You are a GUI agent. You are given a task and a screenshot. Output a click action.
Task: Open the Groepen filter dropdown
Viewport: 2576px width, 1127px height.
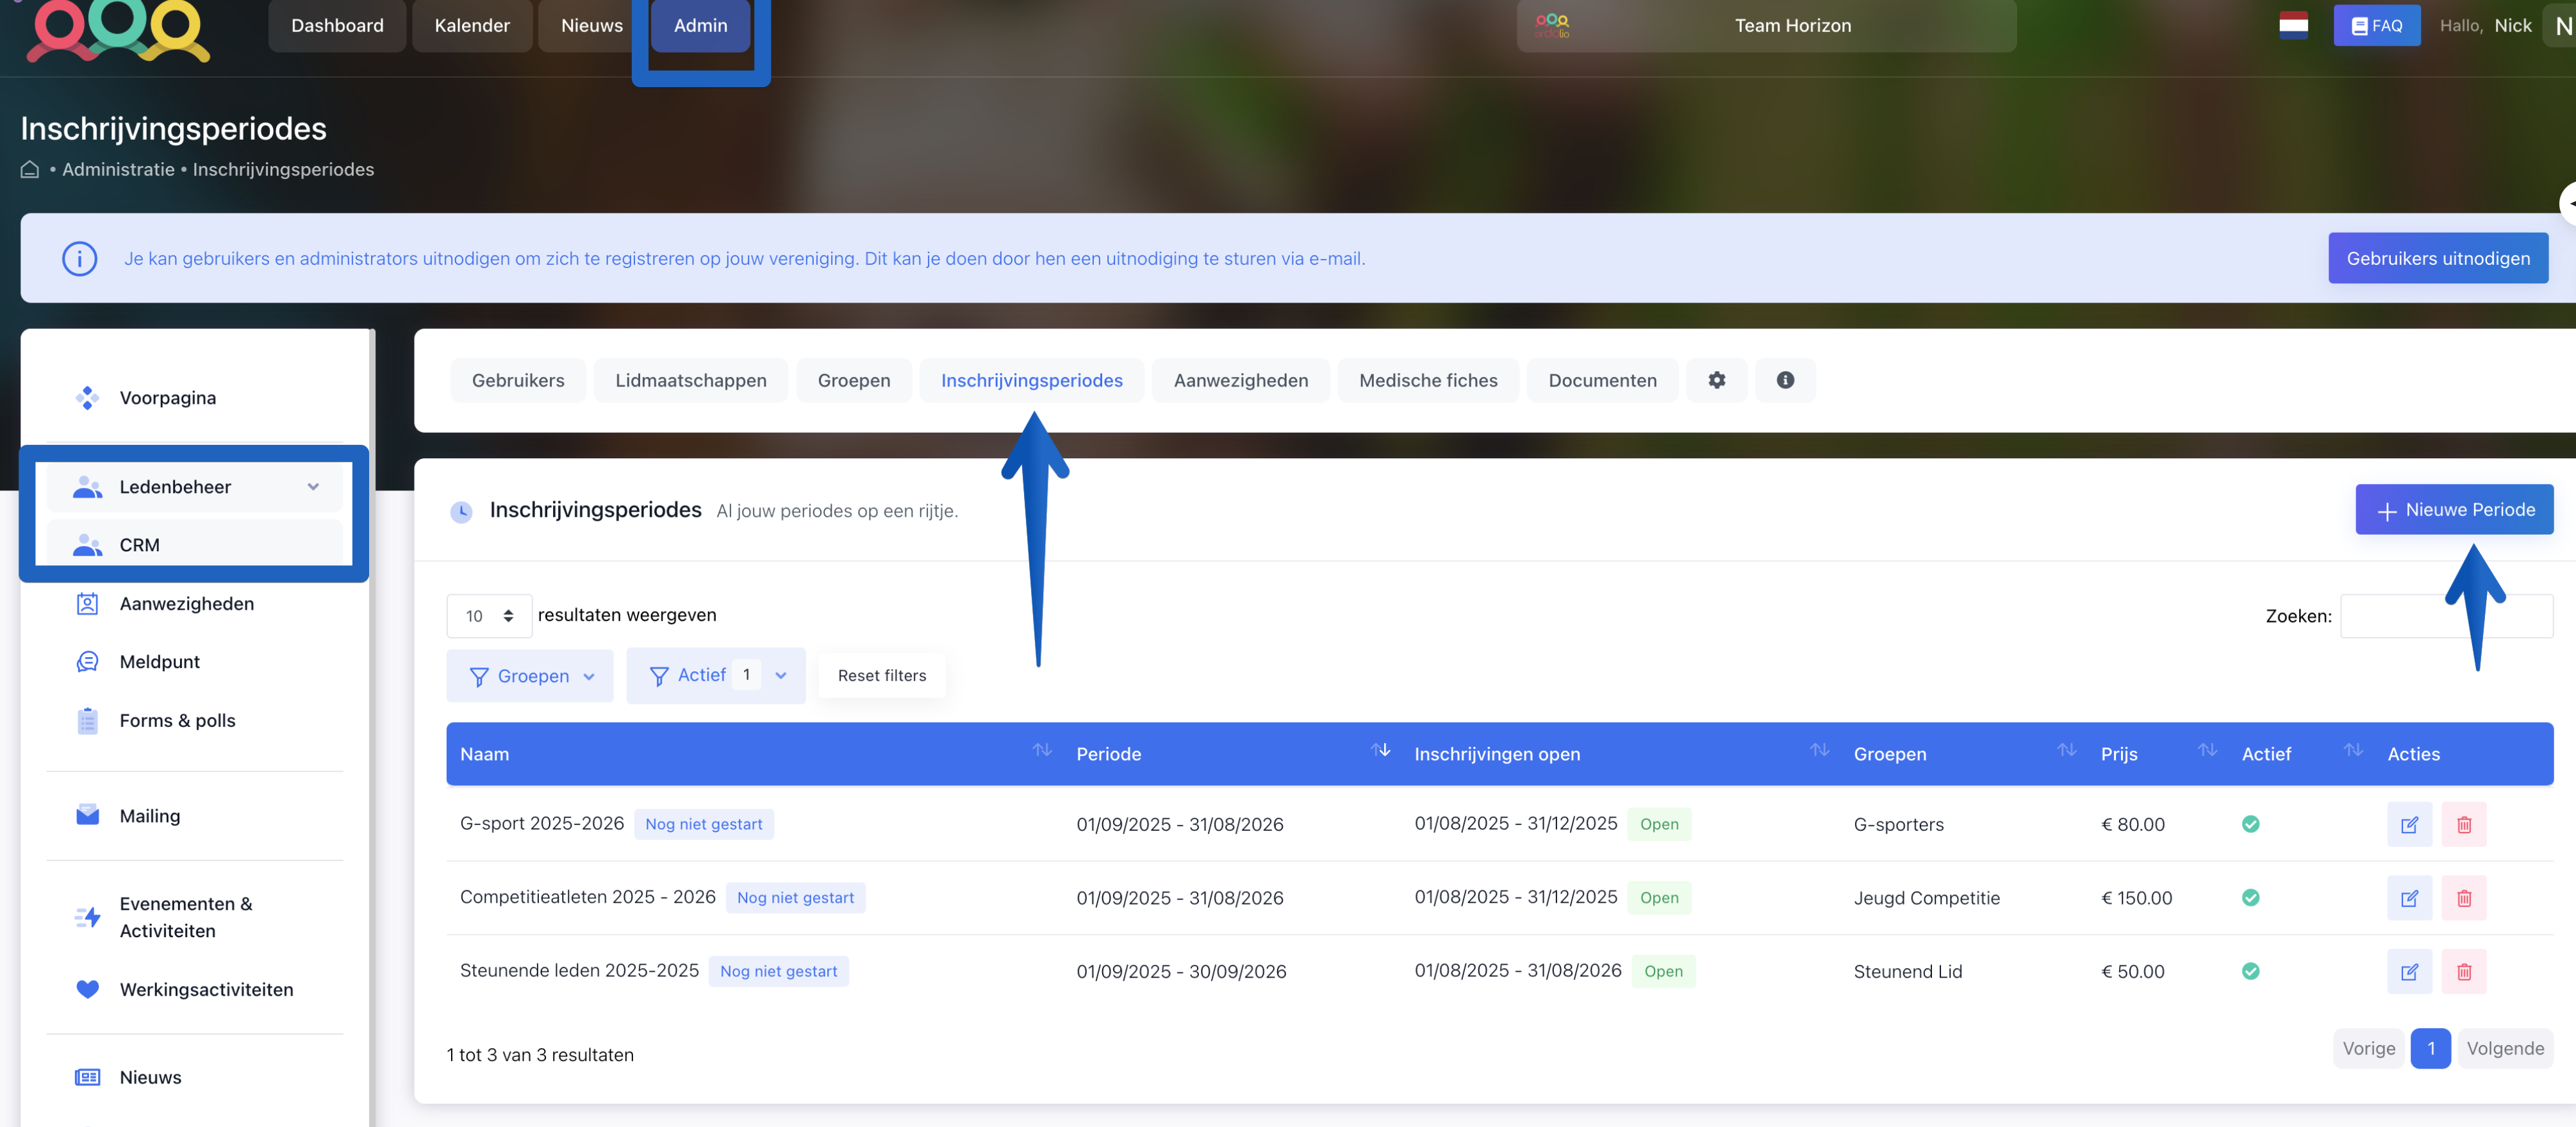530,676
